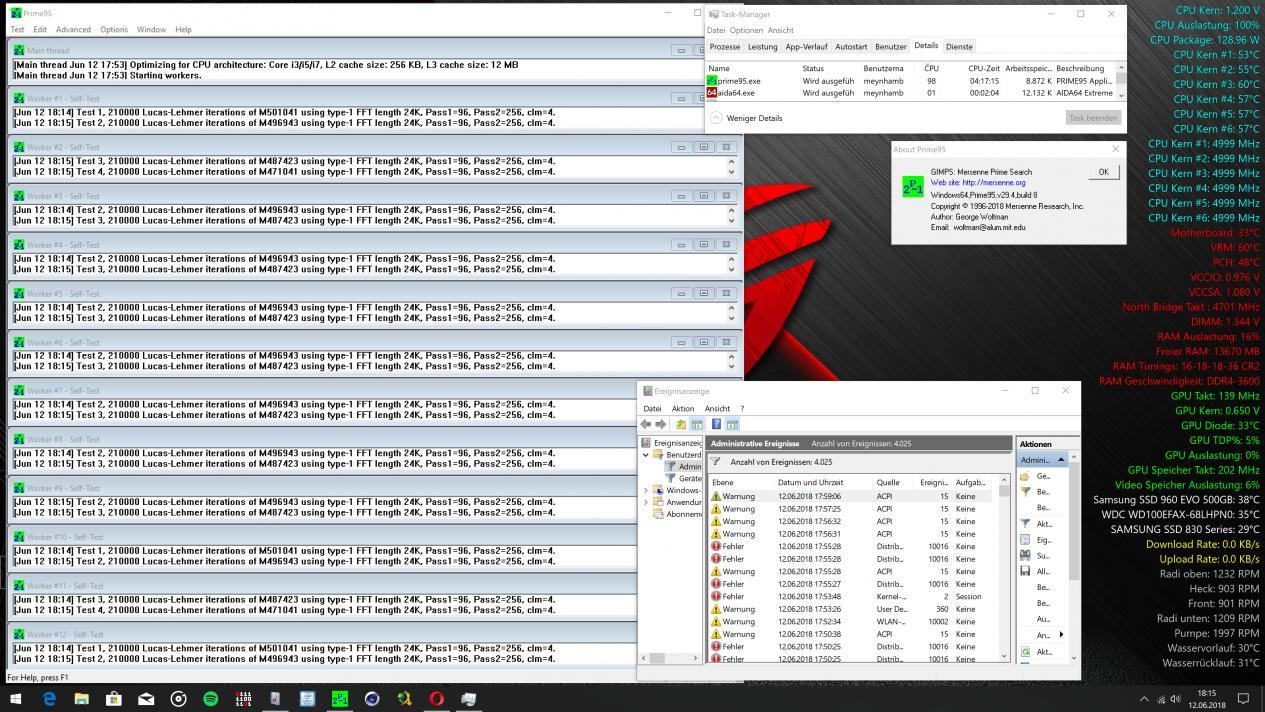Open the Opera browser from the taskbar
This screenshot has height=712, width=1265.
point(436,699)
